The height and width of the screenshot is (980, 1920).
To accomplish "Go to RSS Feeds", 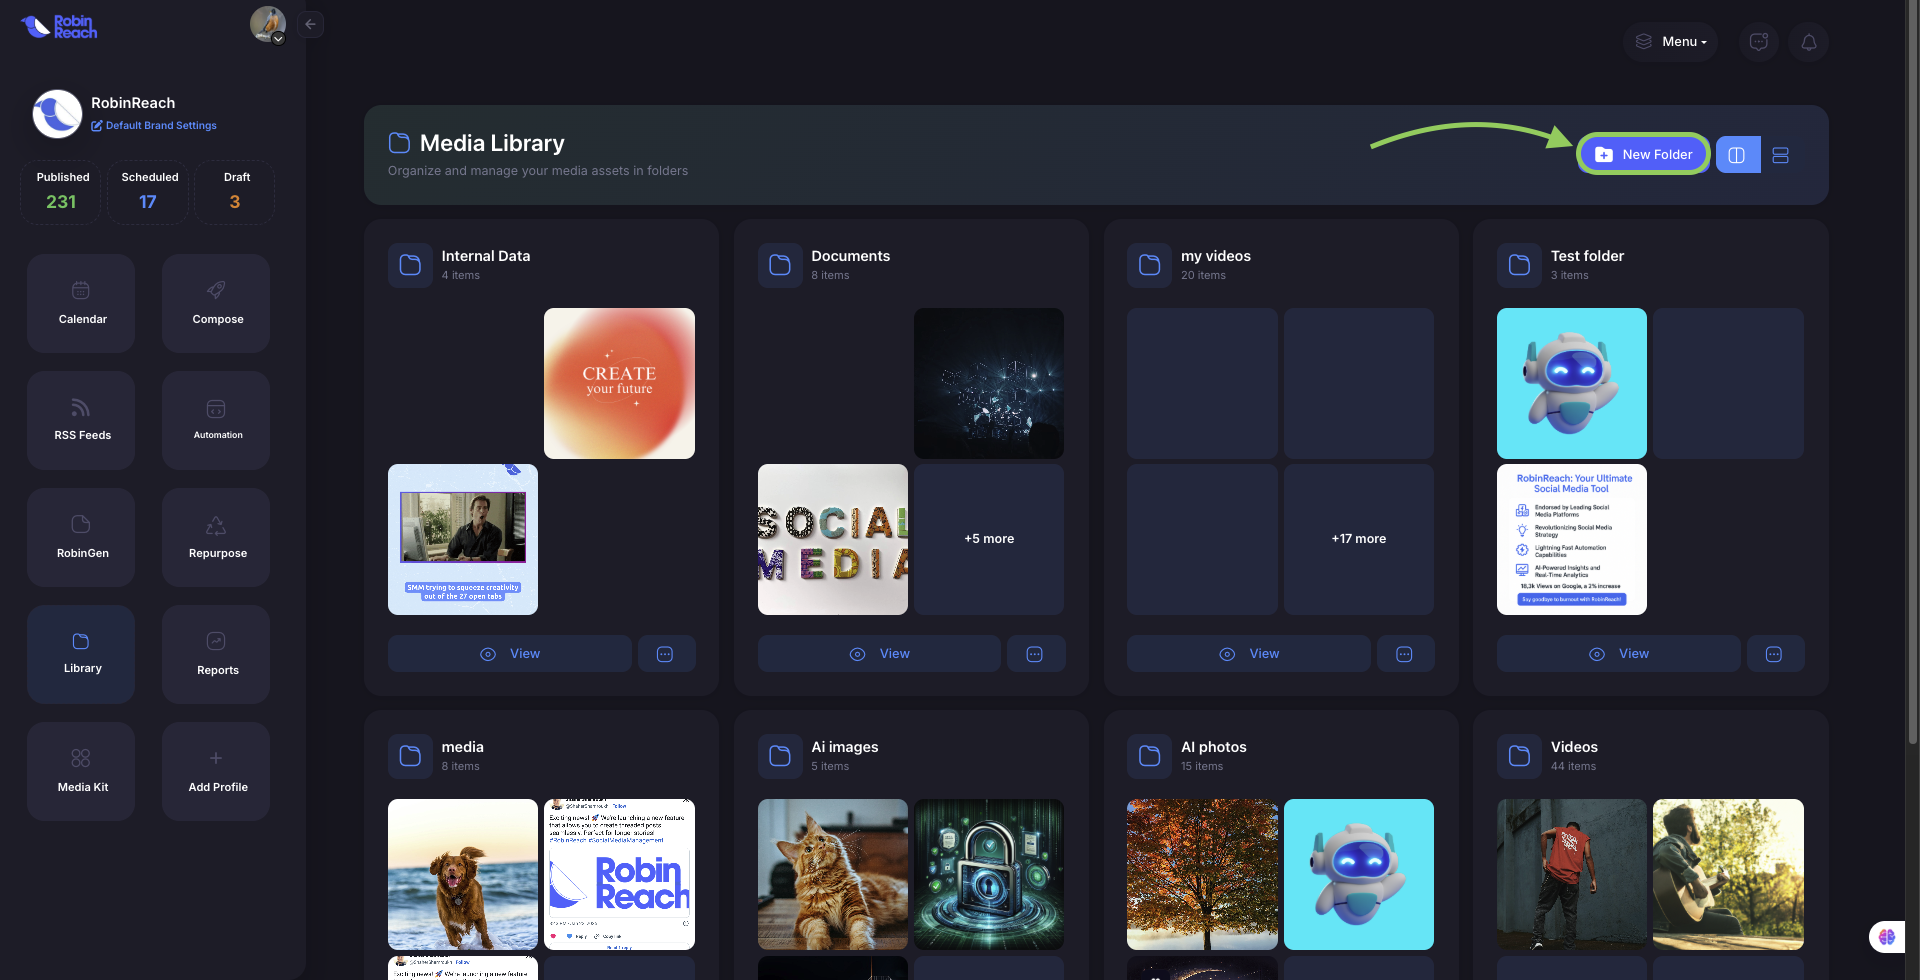I will coord(81,420).
